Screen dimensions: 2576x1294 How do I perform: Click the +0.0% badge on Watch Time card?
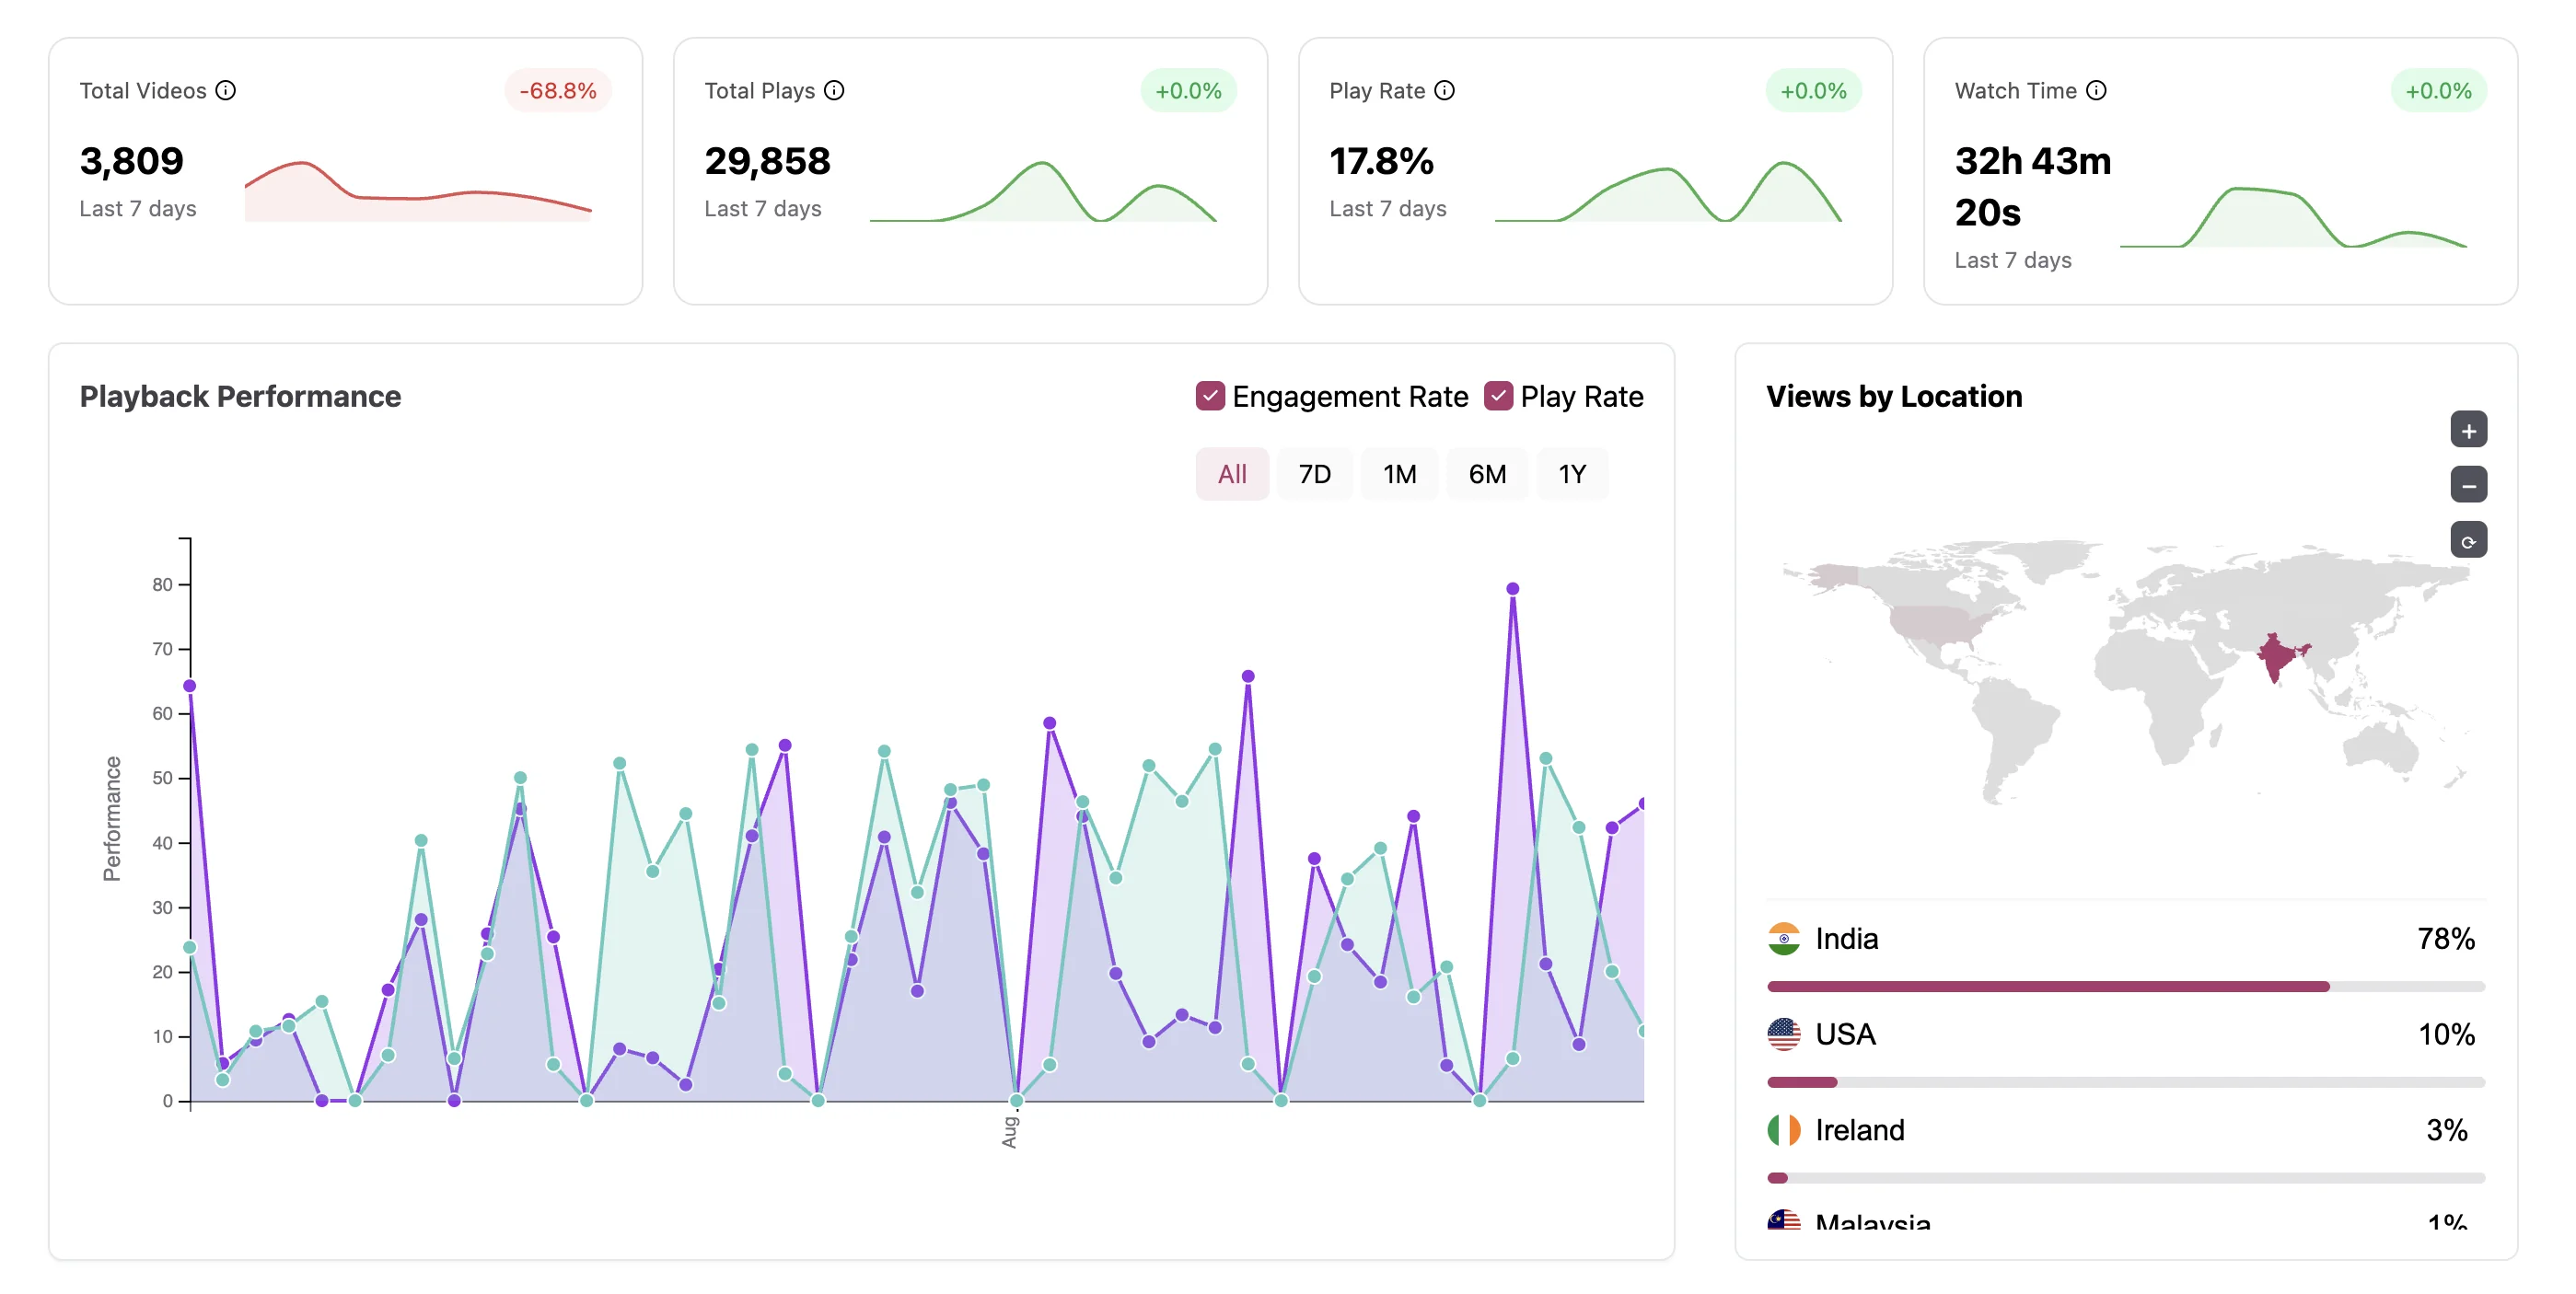(2438, 91)
